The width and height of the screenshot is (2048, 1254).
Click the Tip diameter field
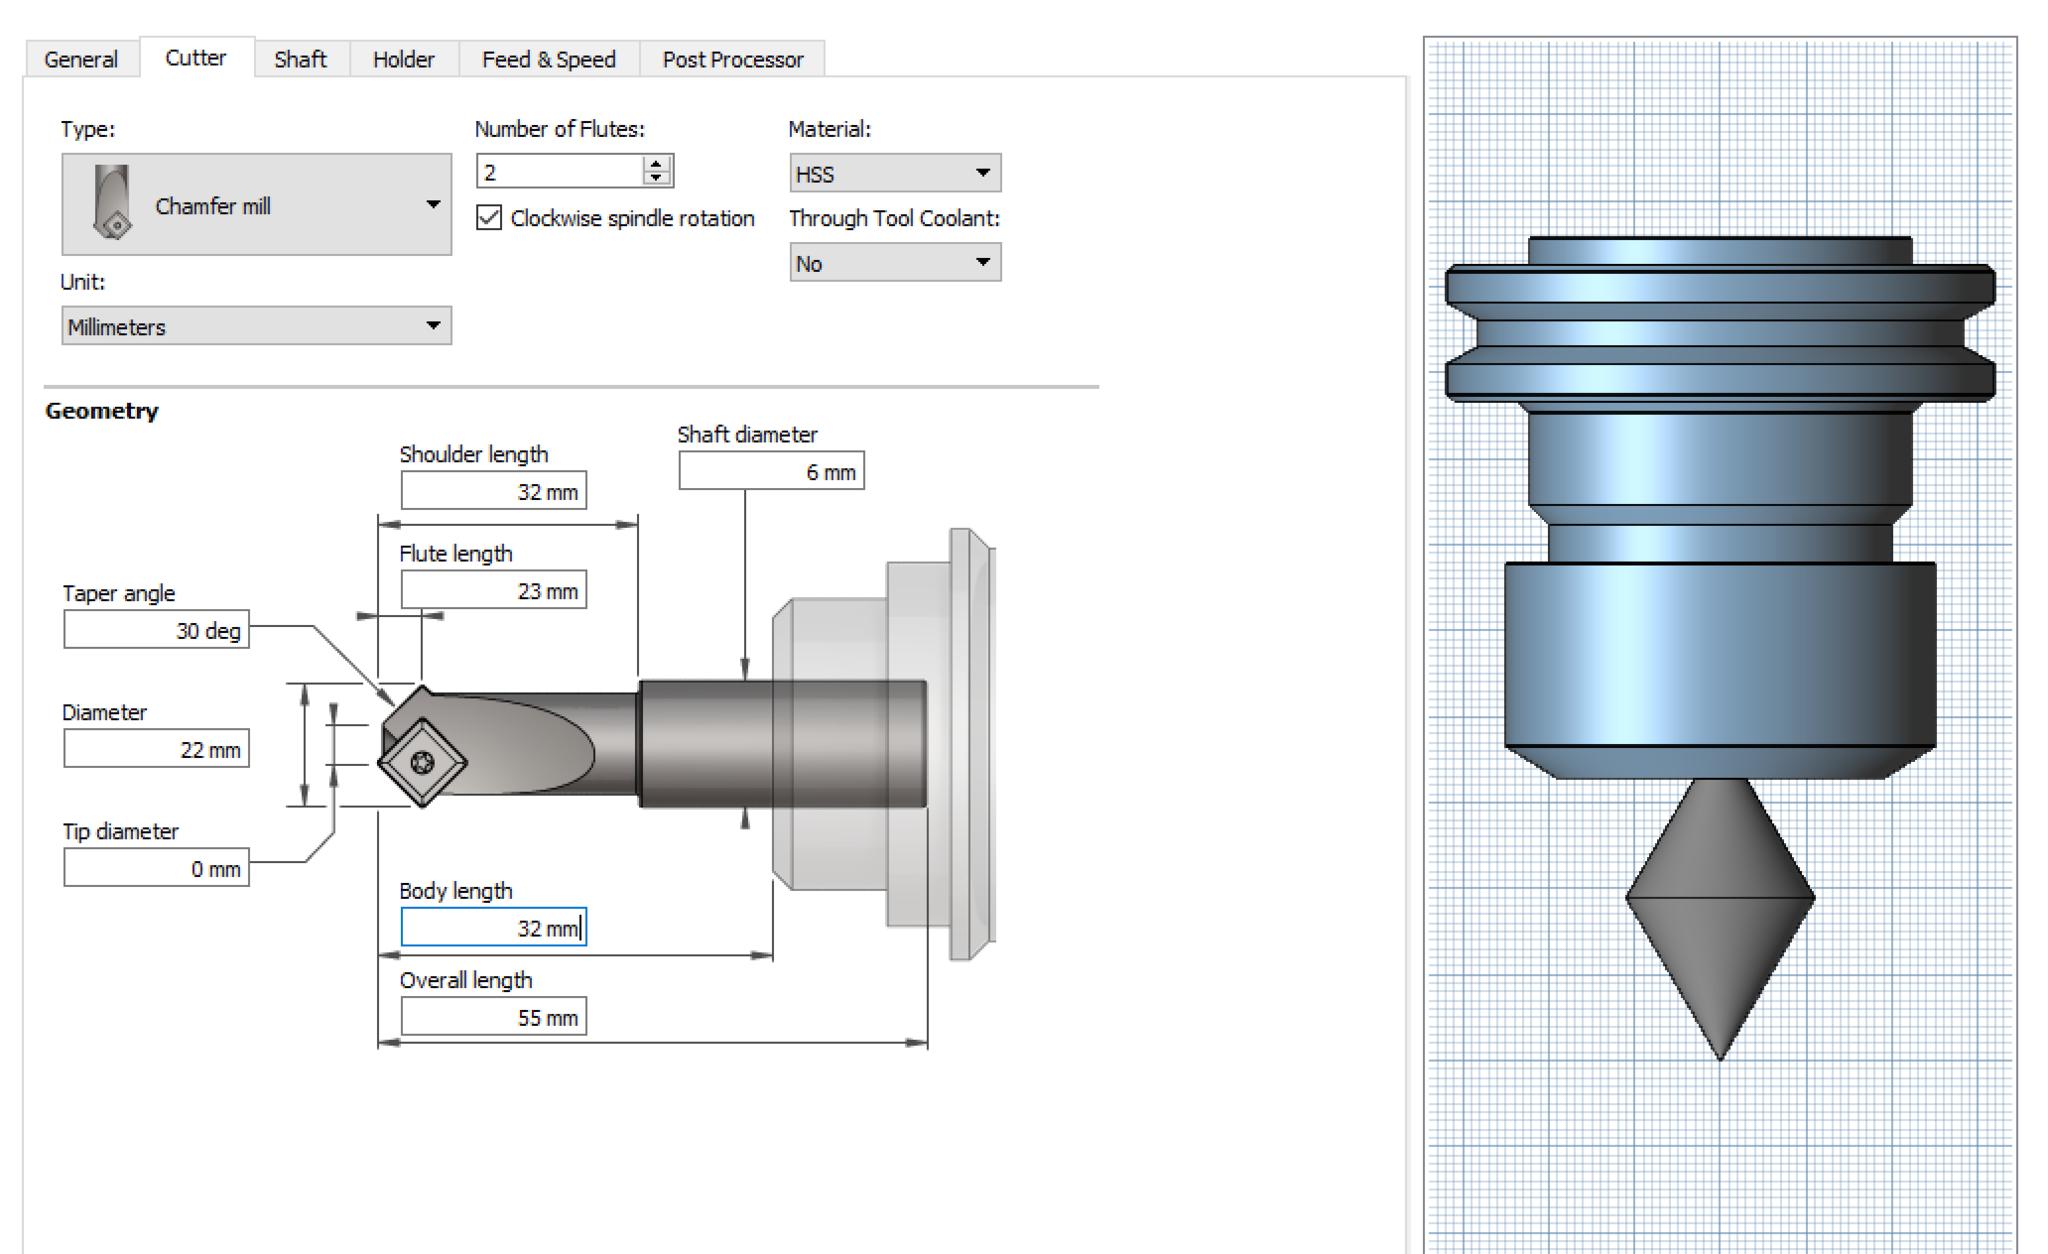tap(156, 868)
